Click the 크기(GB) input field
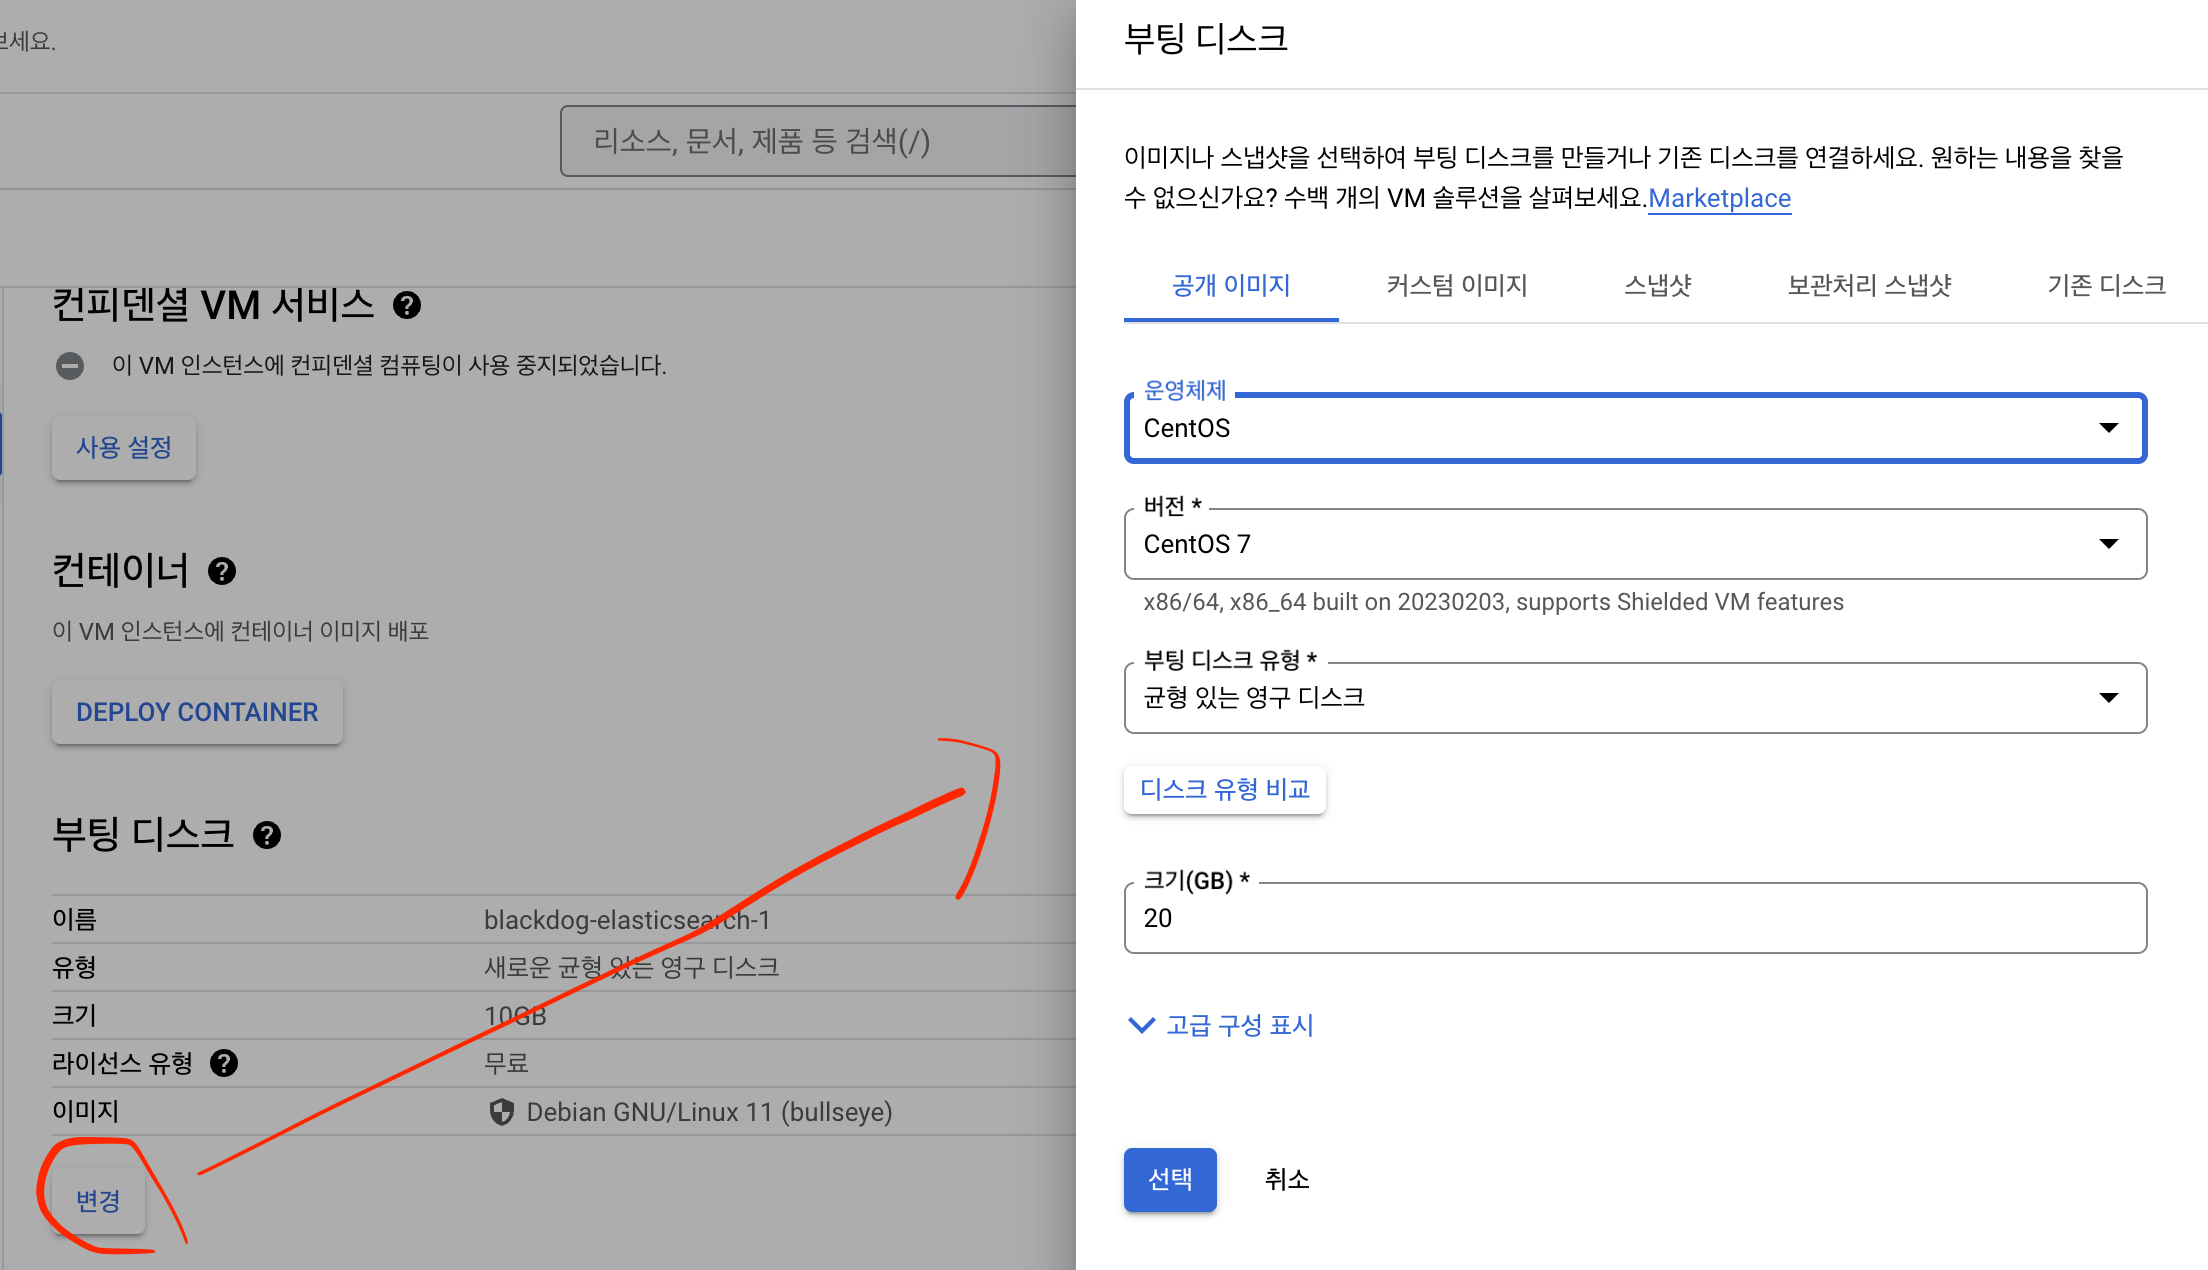The height and width of the screenshot is (1270, 2208). click(1634, 918)
